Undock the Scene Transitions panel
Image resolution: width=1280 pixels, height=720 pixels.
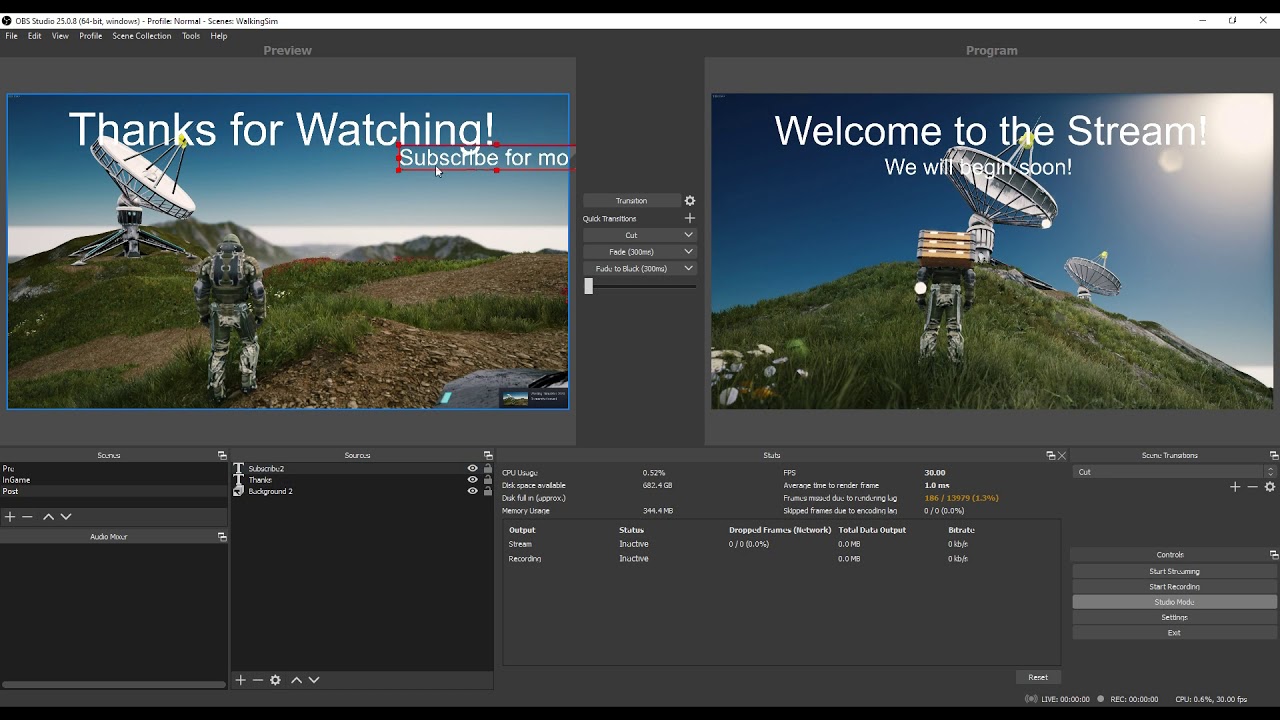pyautogui.click(x=1273, y=455)
